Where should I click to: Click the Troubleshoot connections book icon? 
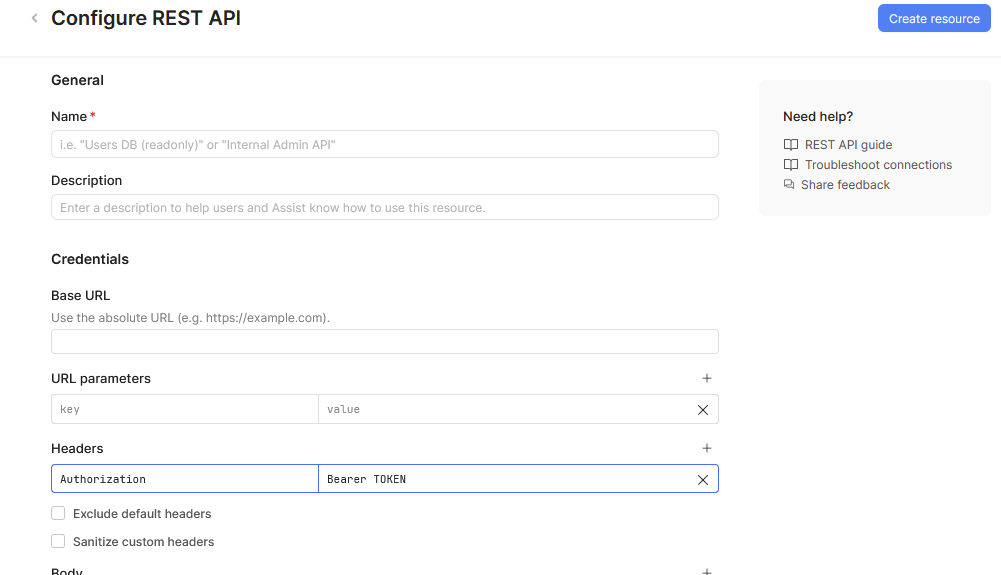click(791, 165)
